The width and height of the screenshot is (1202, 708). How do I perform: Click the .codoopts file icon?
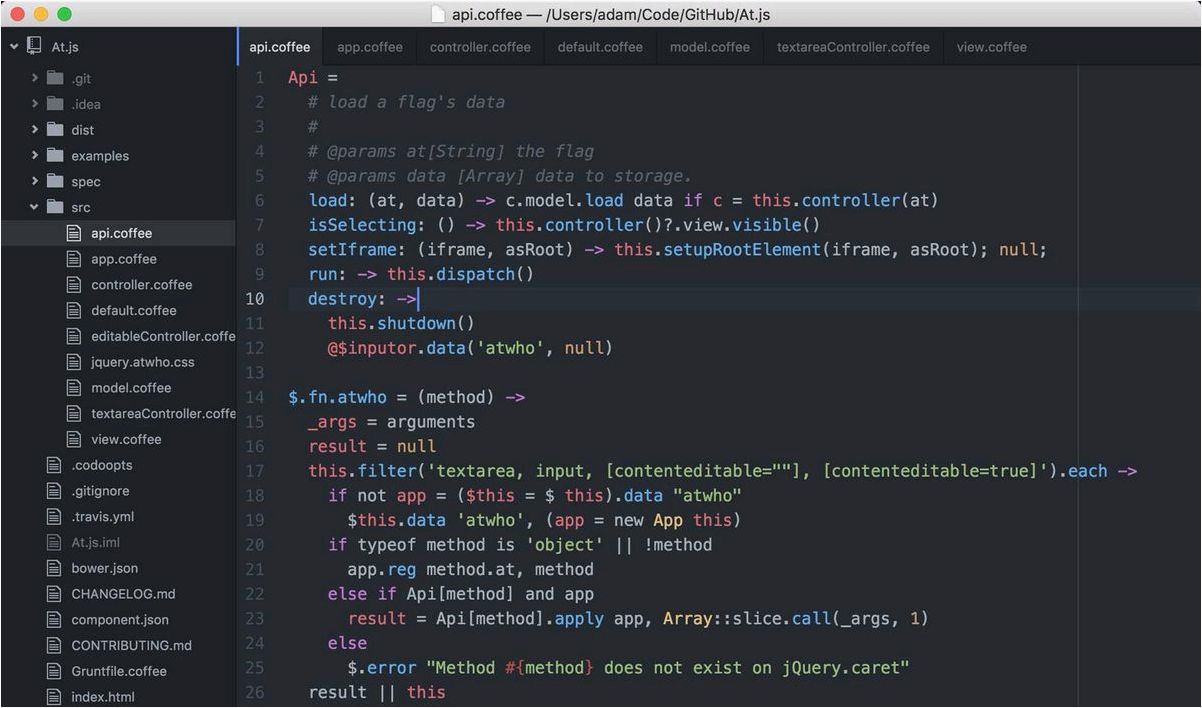(54, 465)
